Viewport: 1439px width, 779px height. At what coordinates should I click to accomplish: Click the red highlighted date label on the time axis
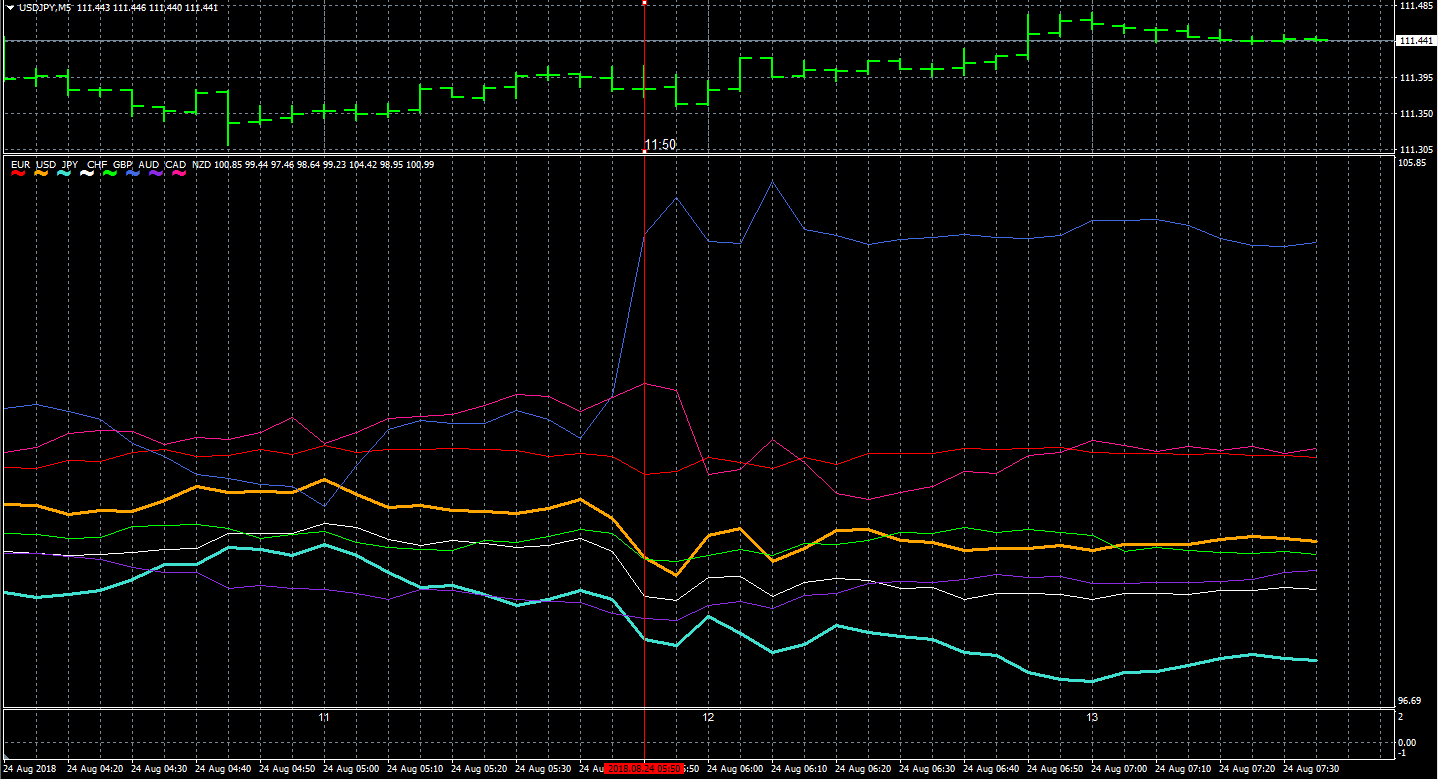(646, 769)
